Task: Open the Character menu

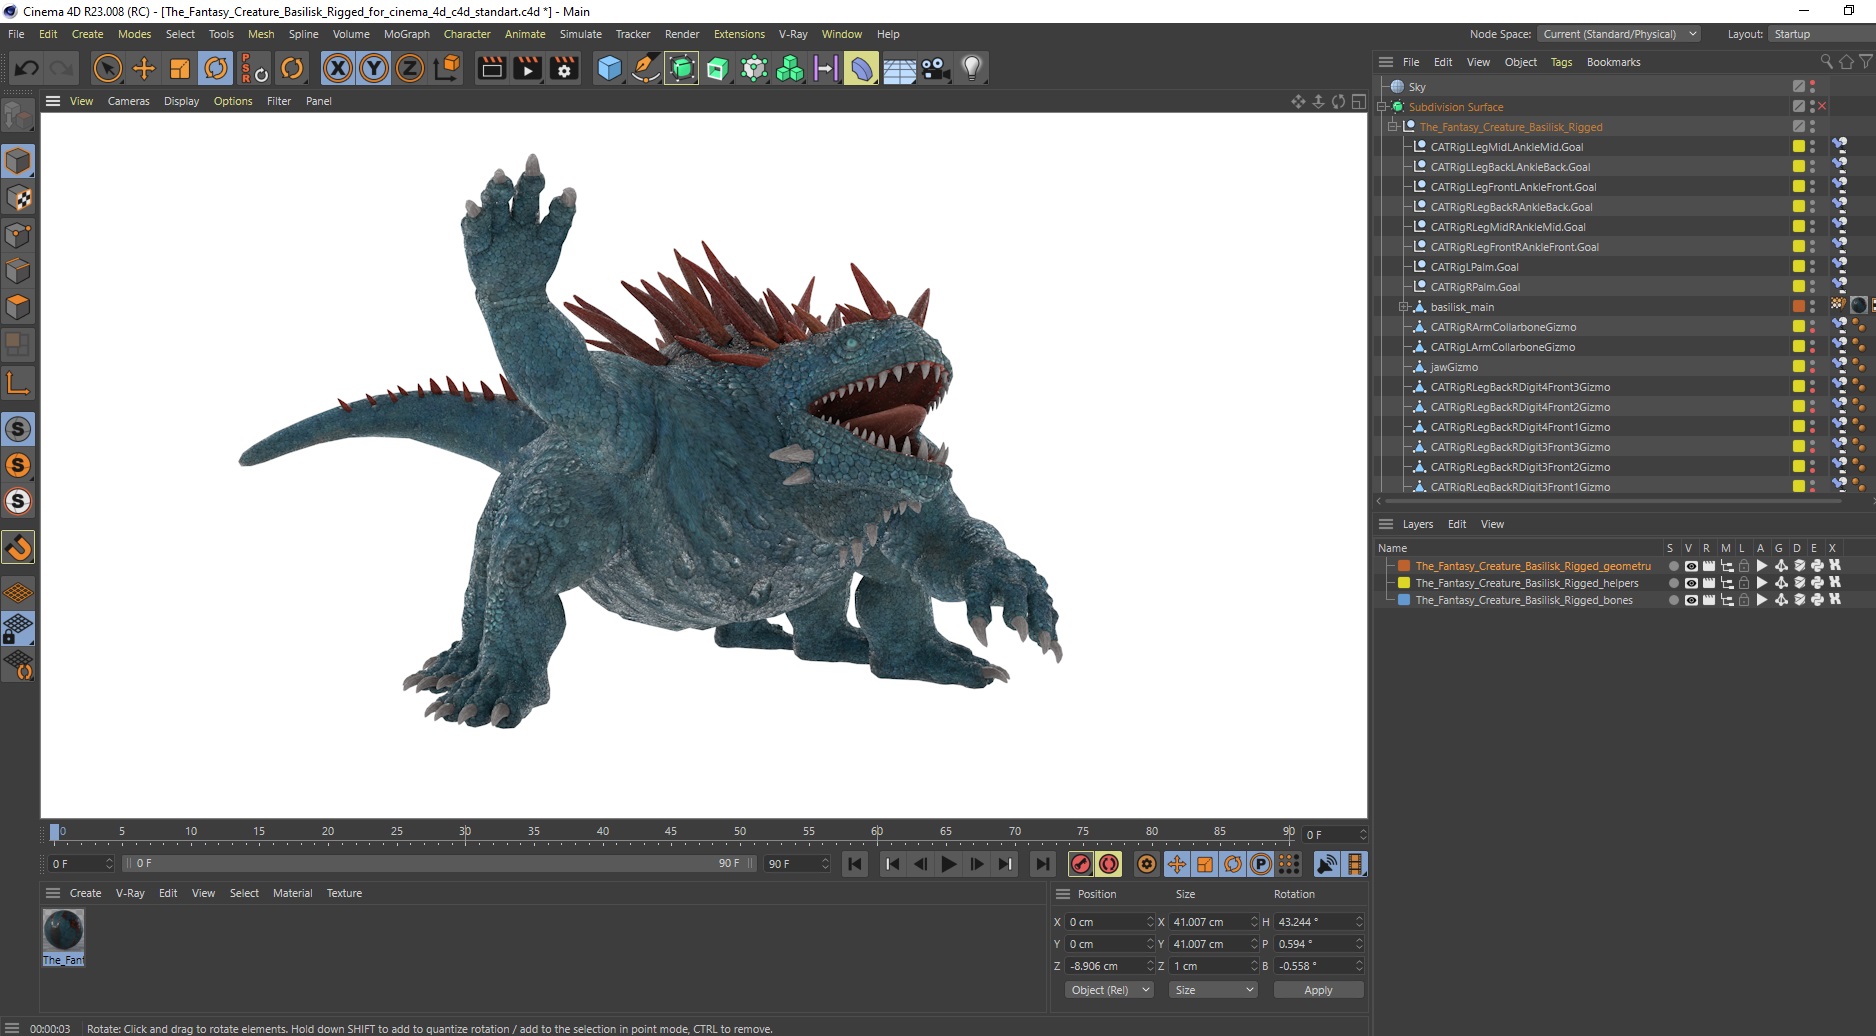Action: point(467,34)
